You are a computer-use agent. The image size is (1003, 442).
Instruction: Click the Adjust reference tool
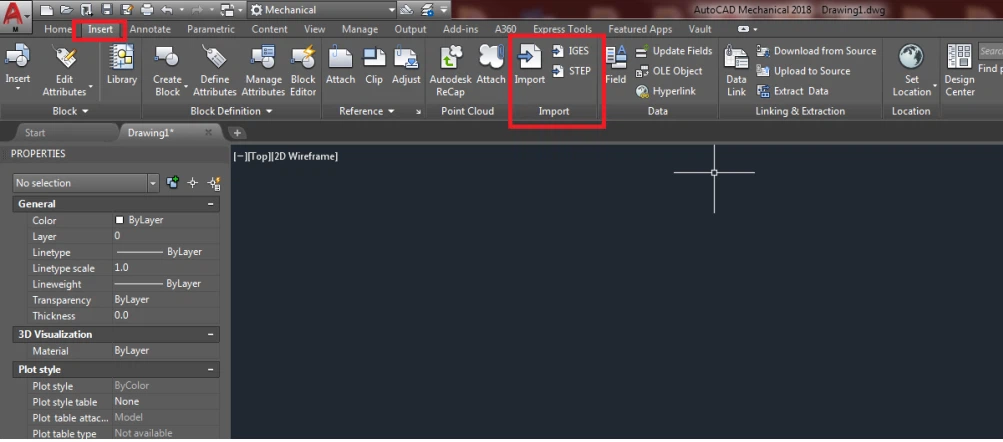[406, 65]
